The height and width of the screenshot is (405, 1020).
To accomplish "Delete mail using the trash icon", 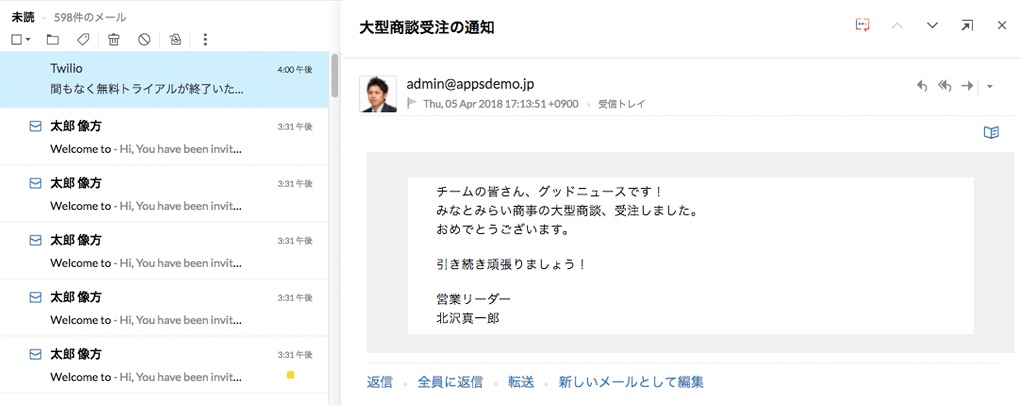I will [x=114, y=40].
